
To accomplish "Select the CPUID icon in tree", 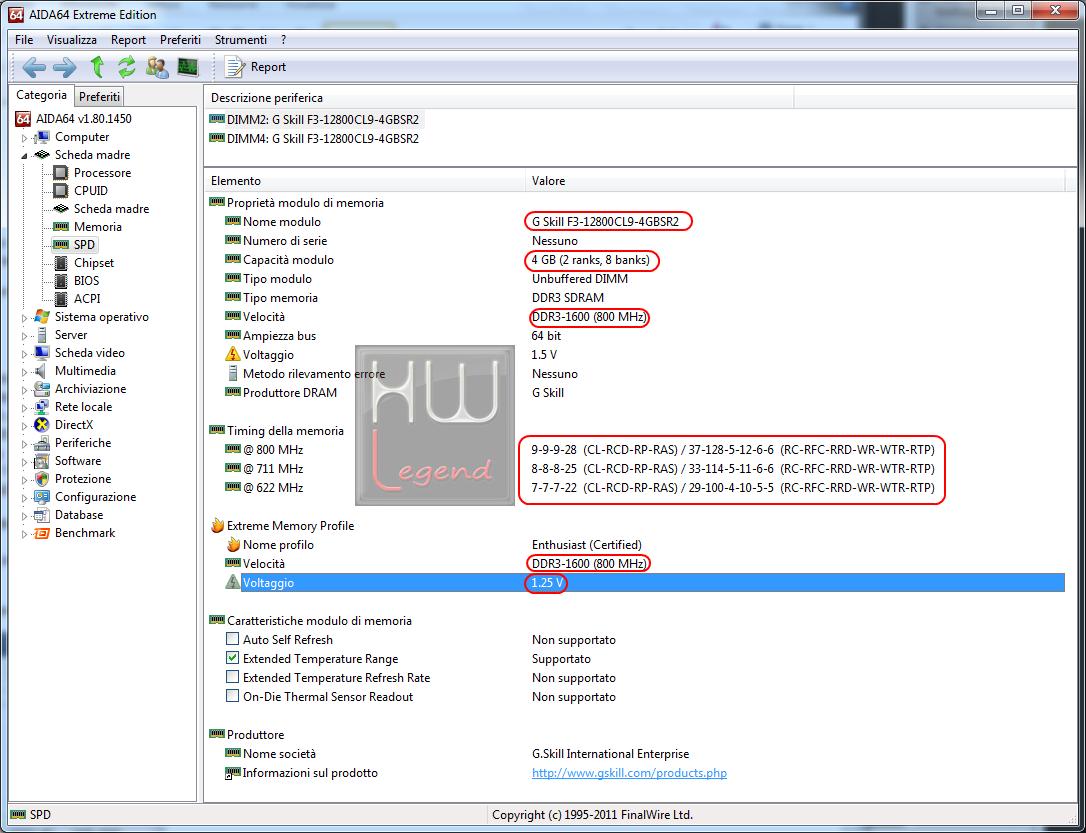I will click(x=61, y=190).
